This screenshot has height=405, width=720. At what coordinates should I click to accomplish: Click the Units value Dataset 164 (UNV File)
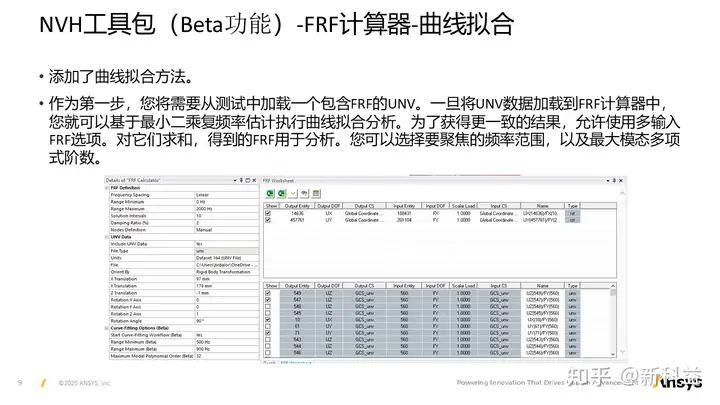227,258
